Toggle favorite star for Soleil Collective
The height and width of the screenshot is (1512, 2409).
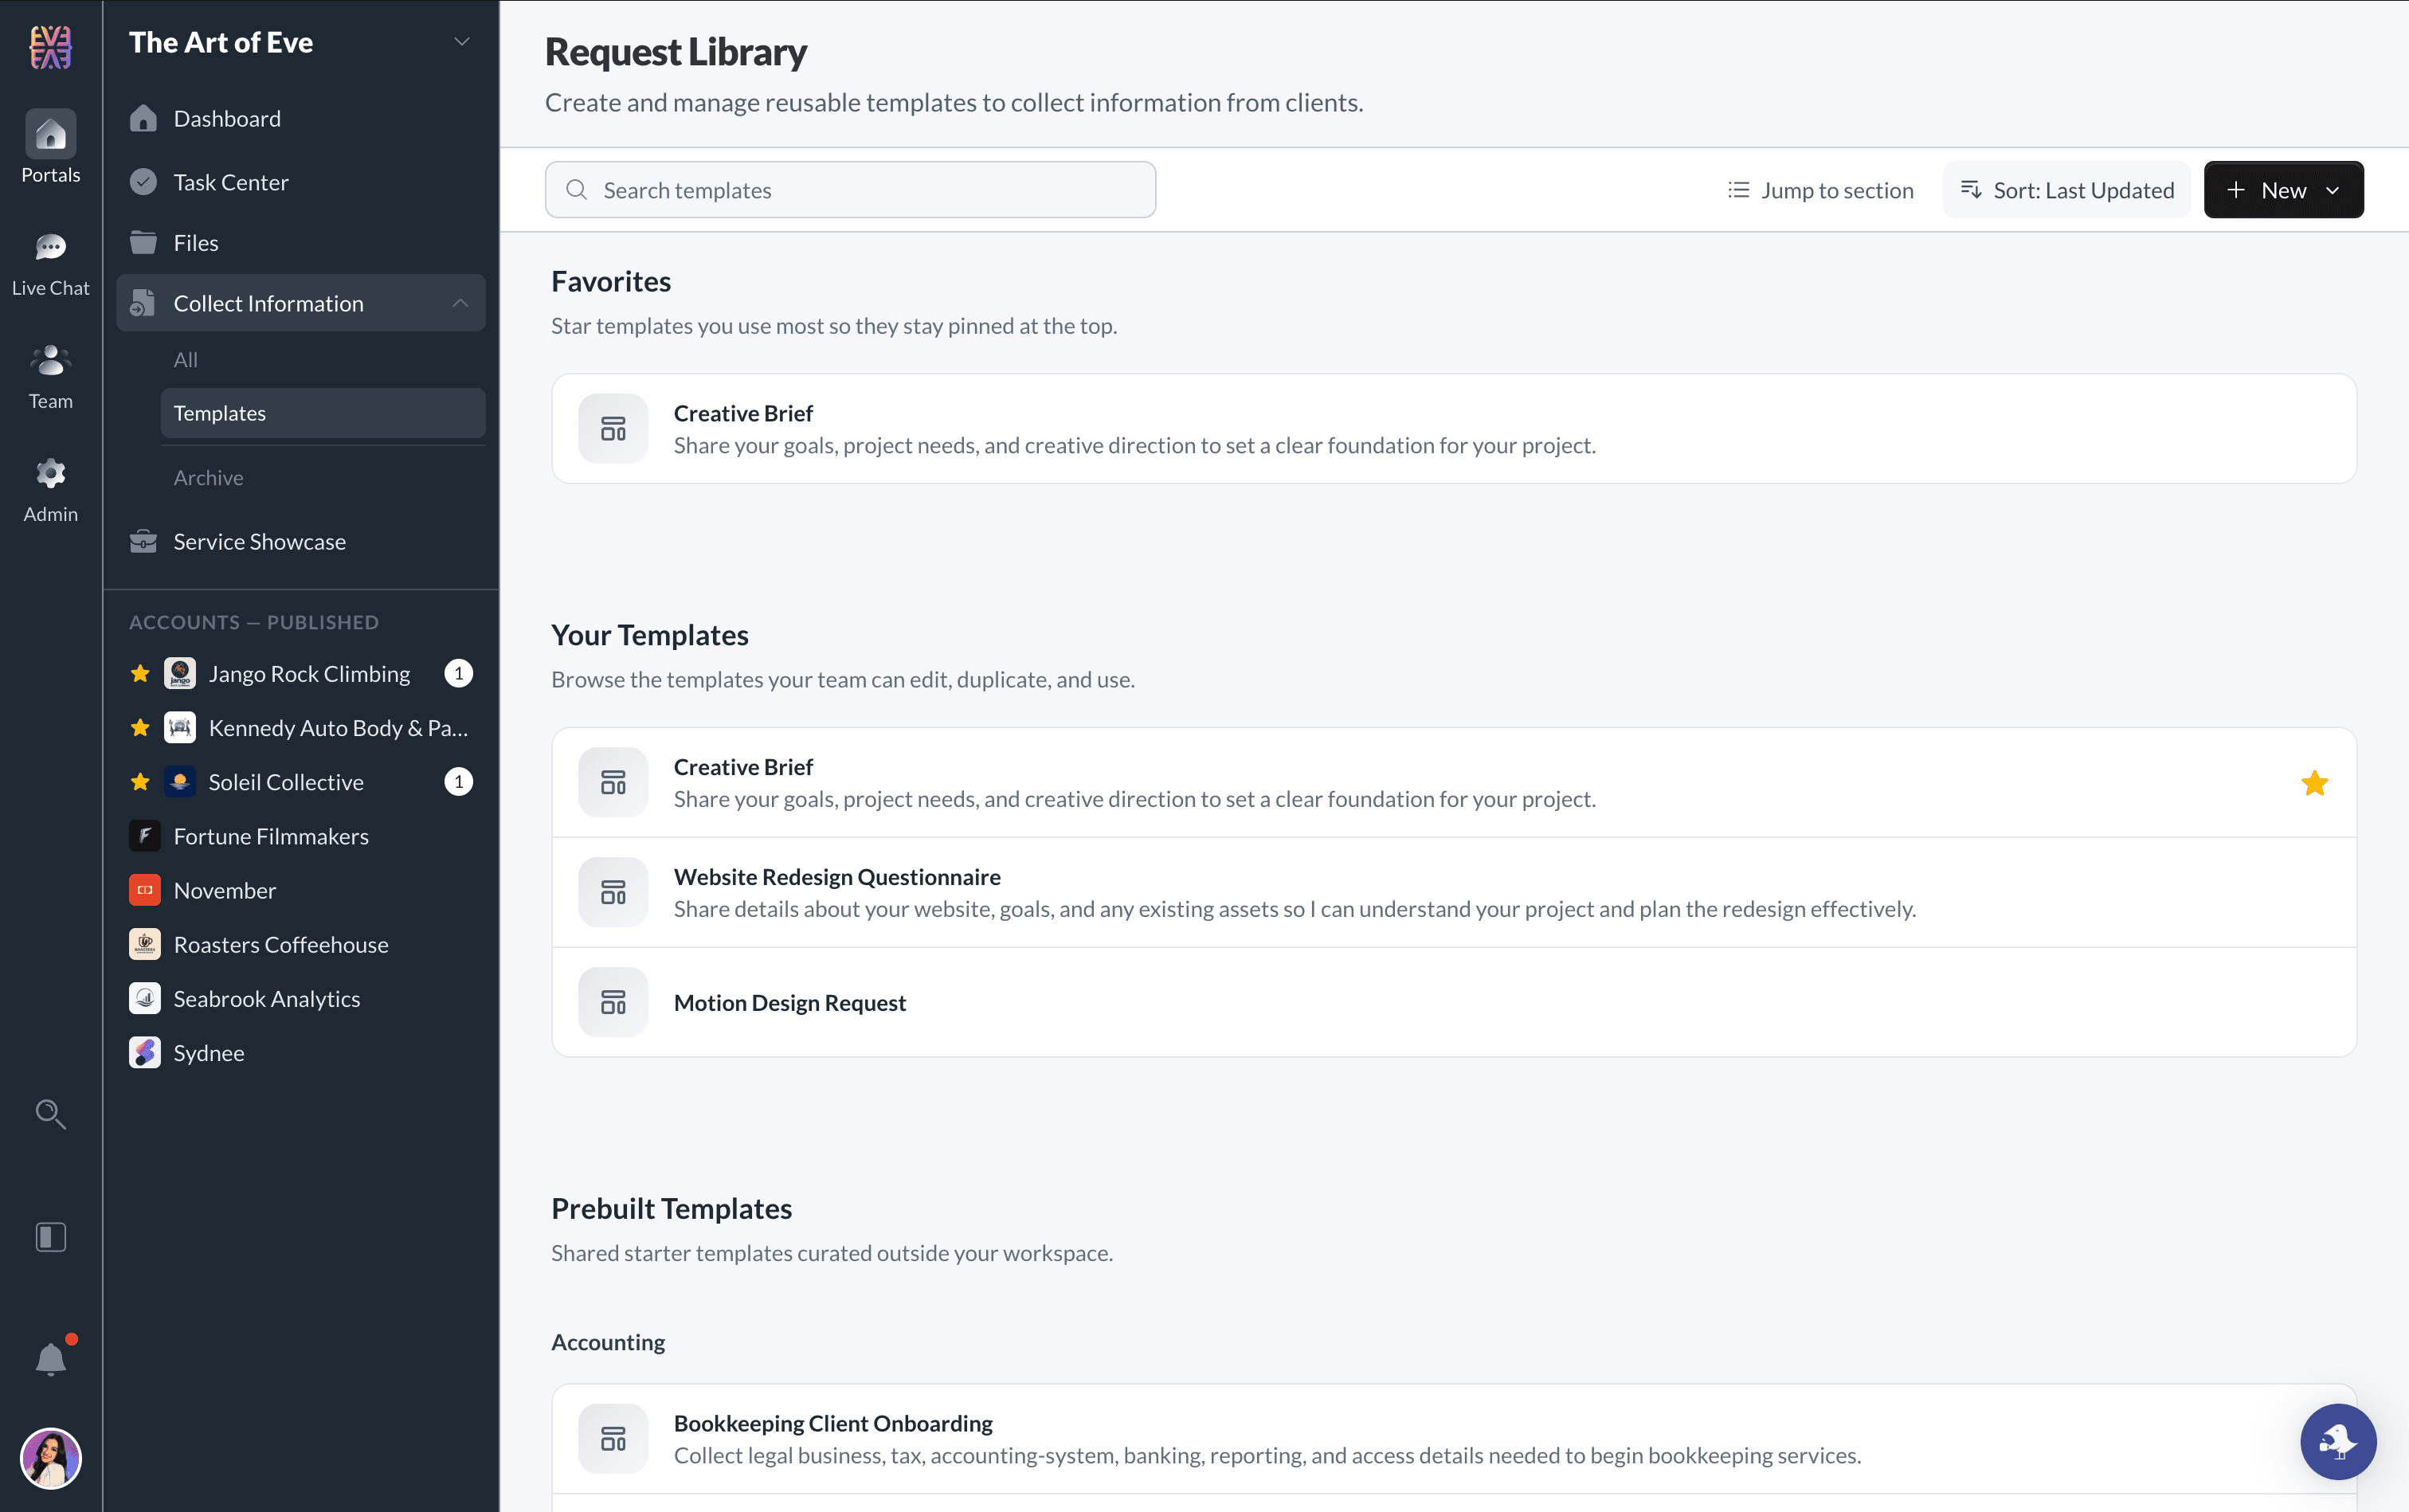pyautogui.click(x=141, y=782)
